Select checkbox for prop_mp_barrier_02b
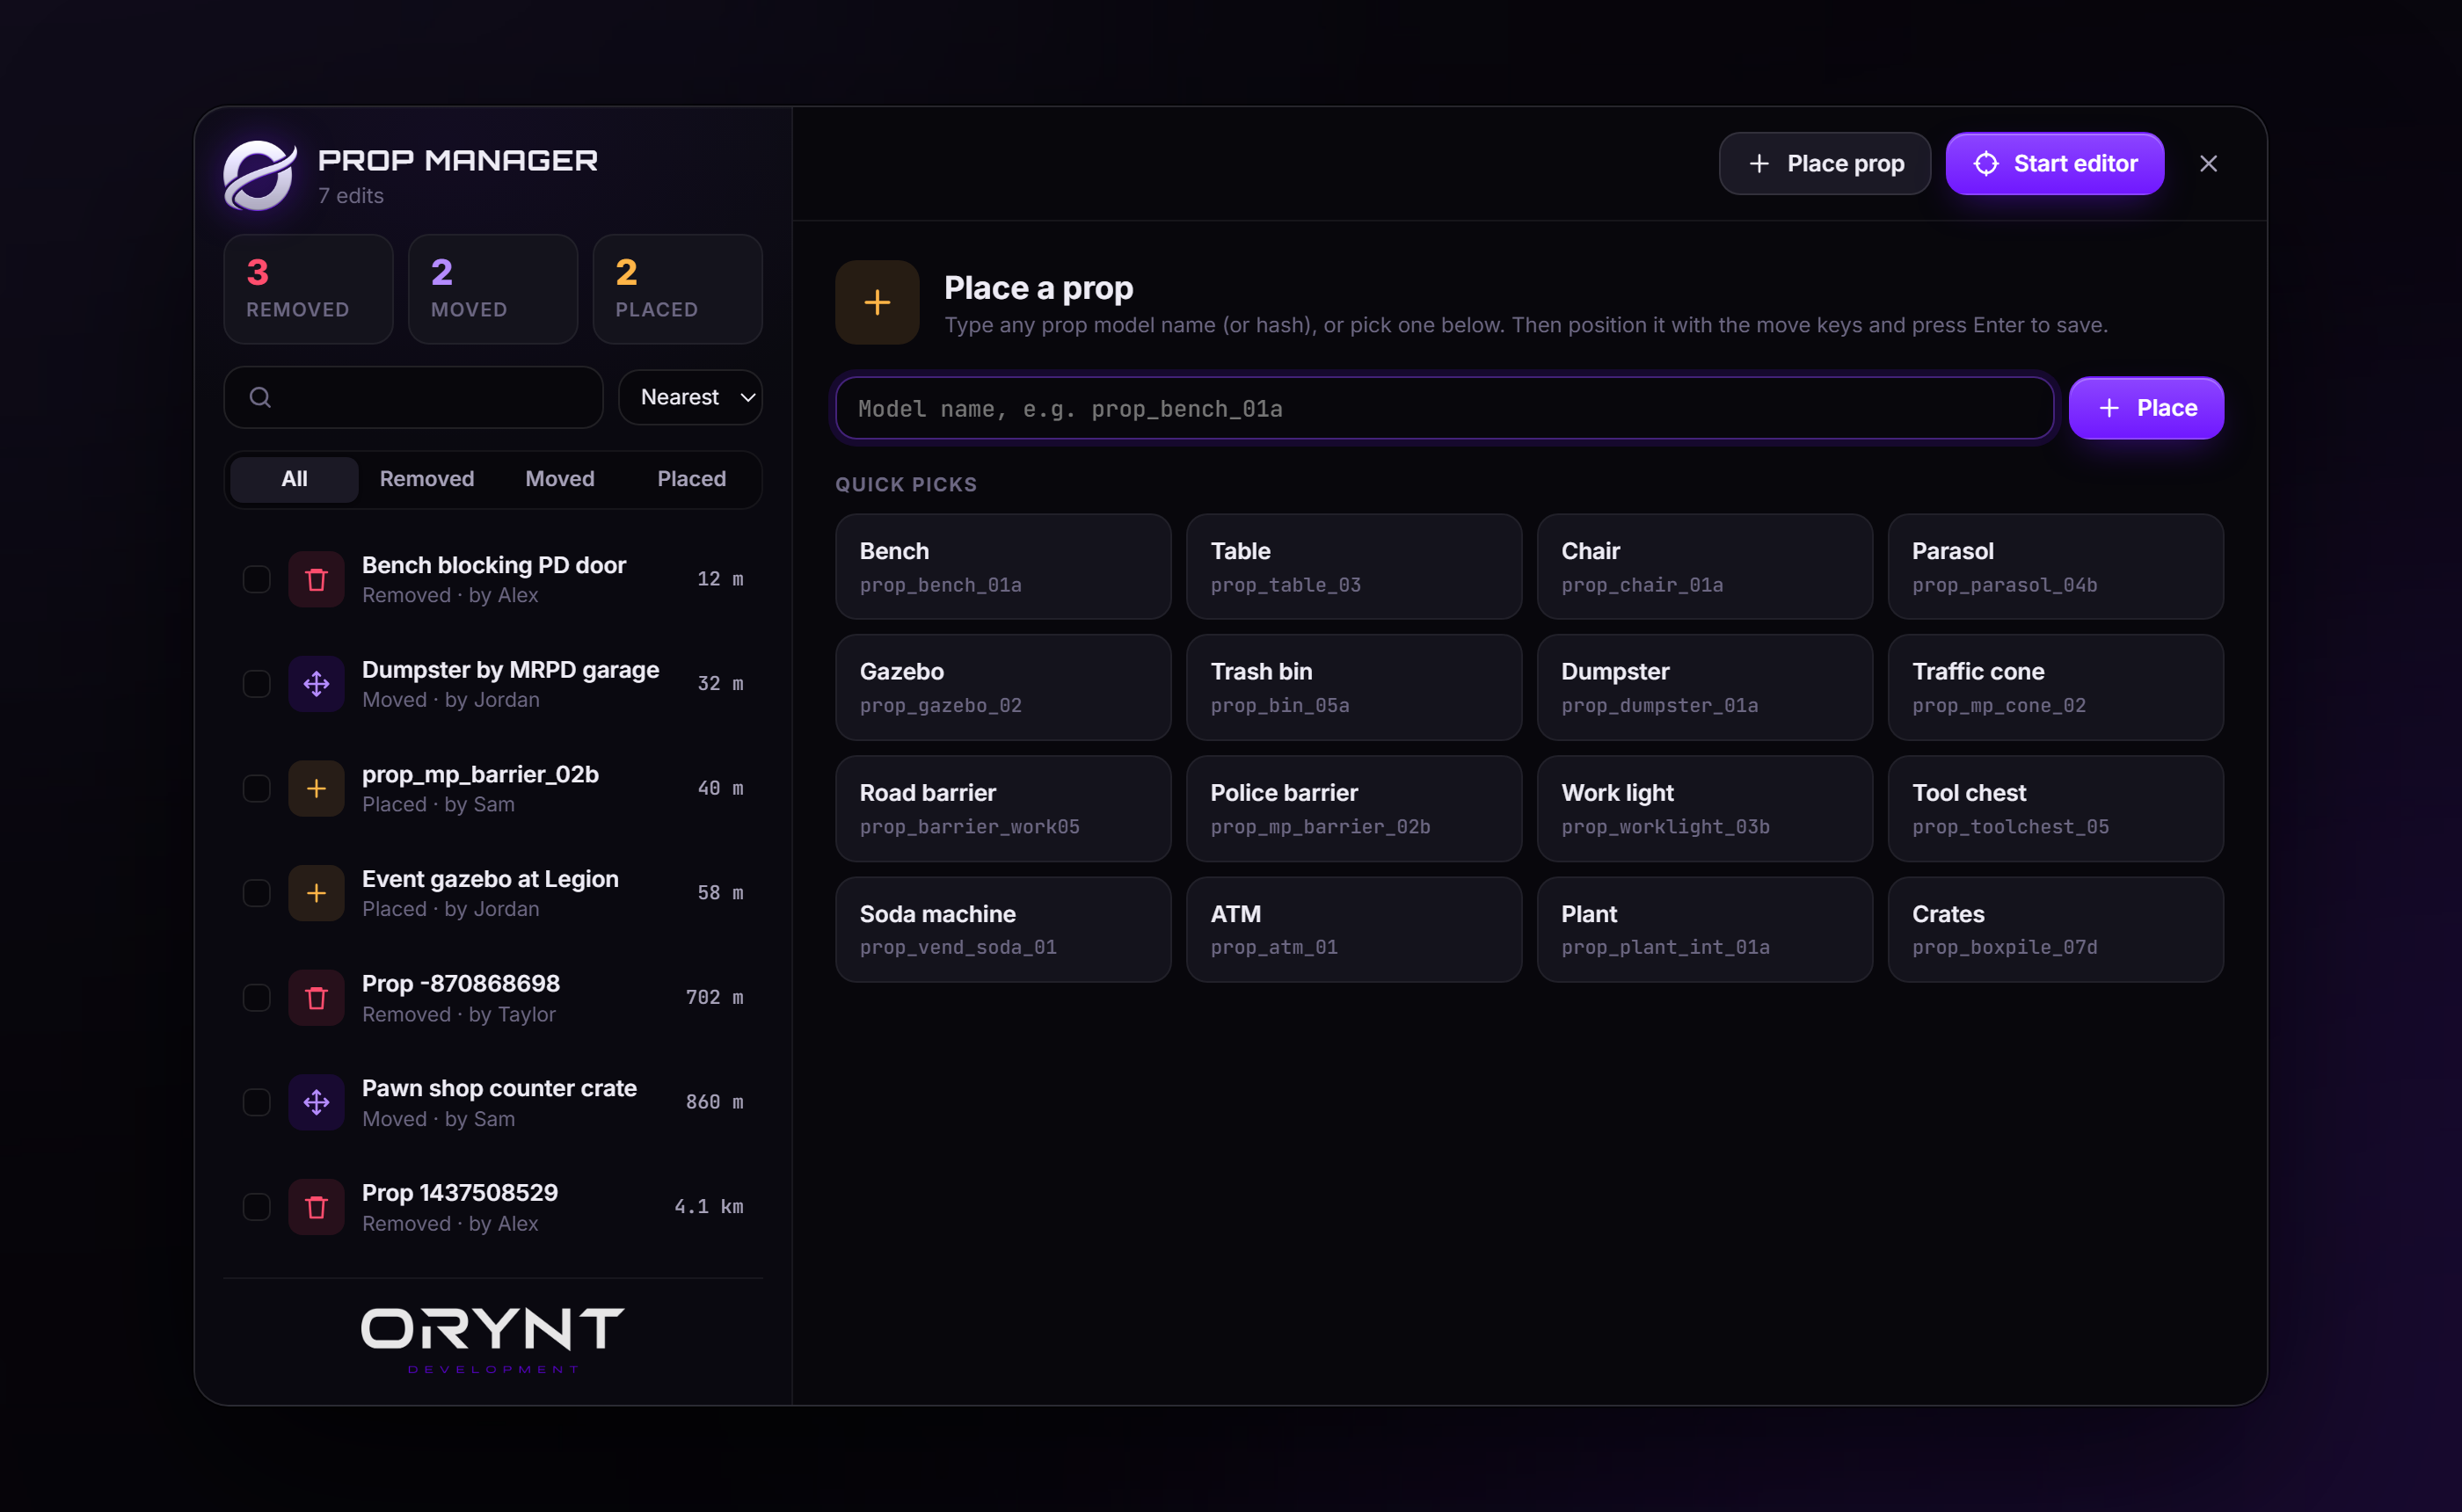 click(x=257, y=788)
